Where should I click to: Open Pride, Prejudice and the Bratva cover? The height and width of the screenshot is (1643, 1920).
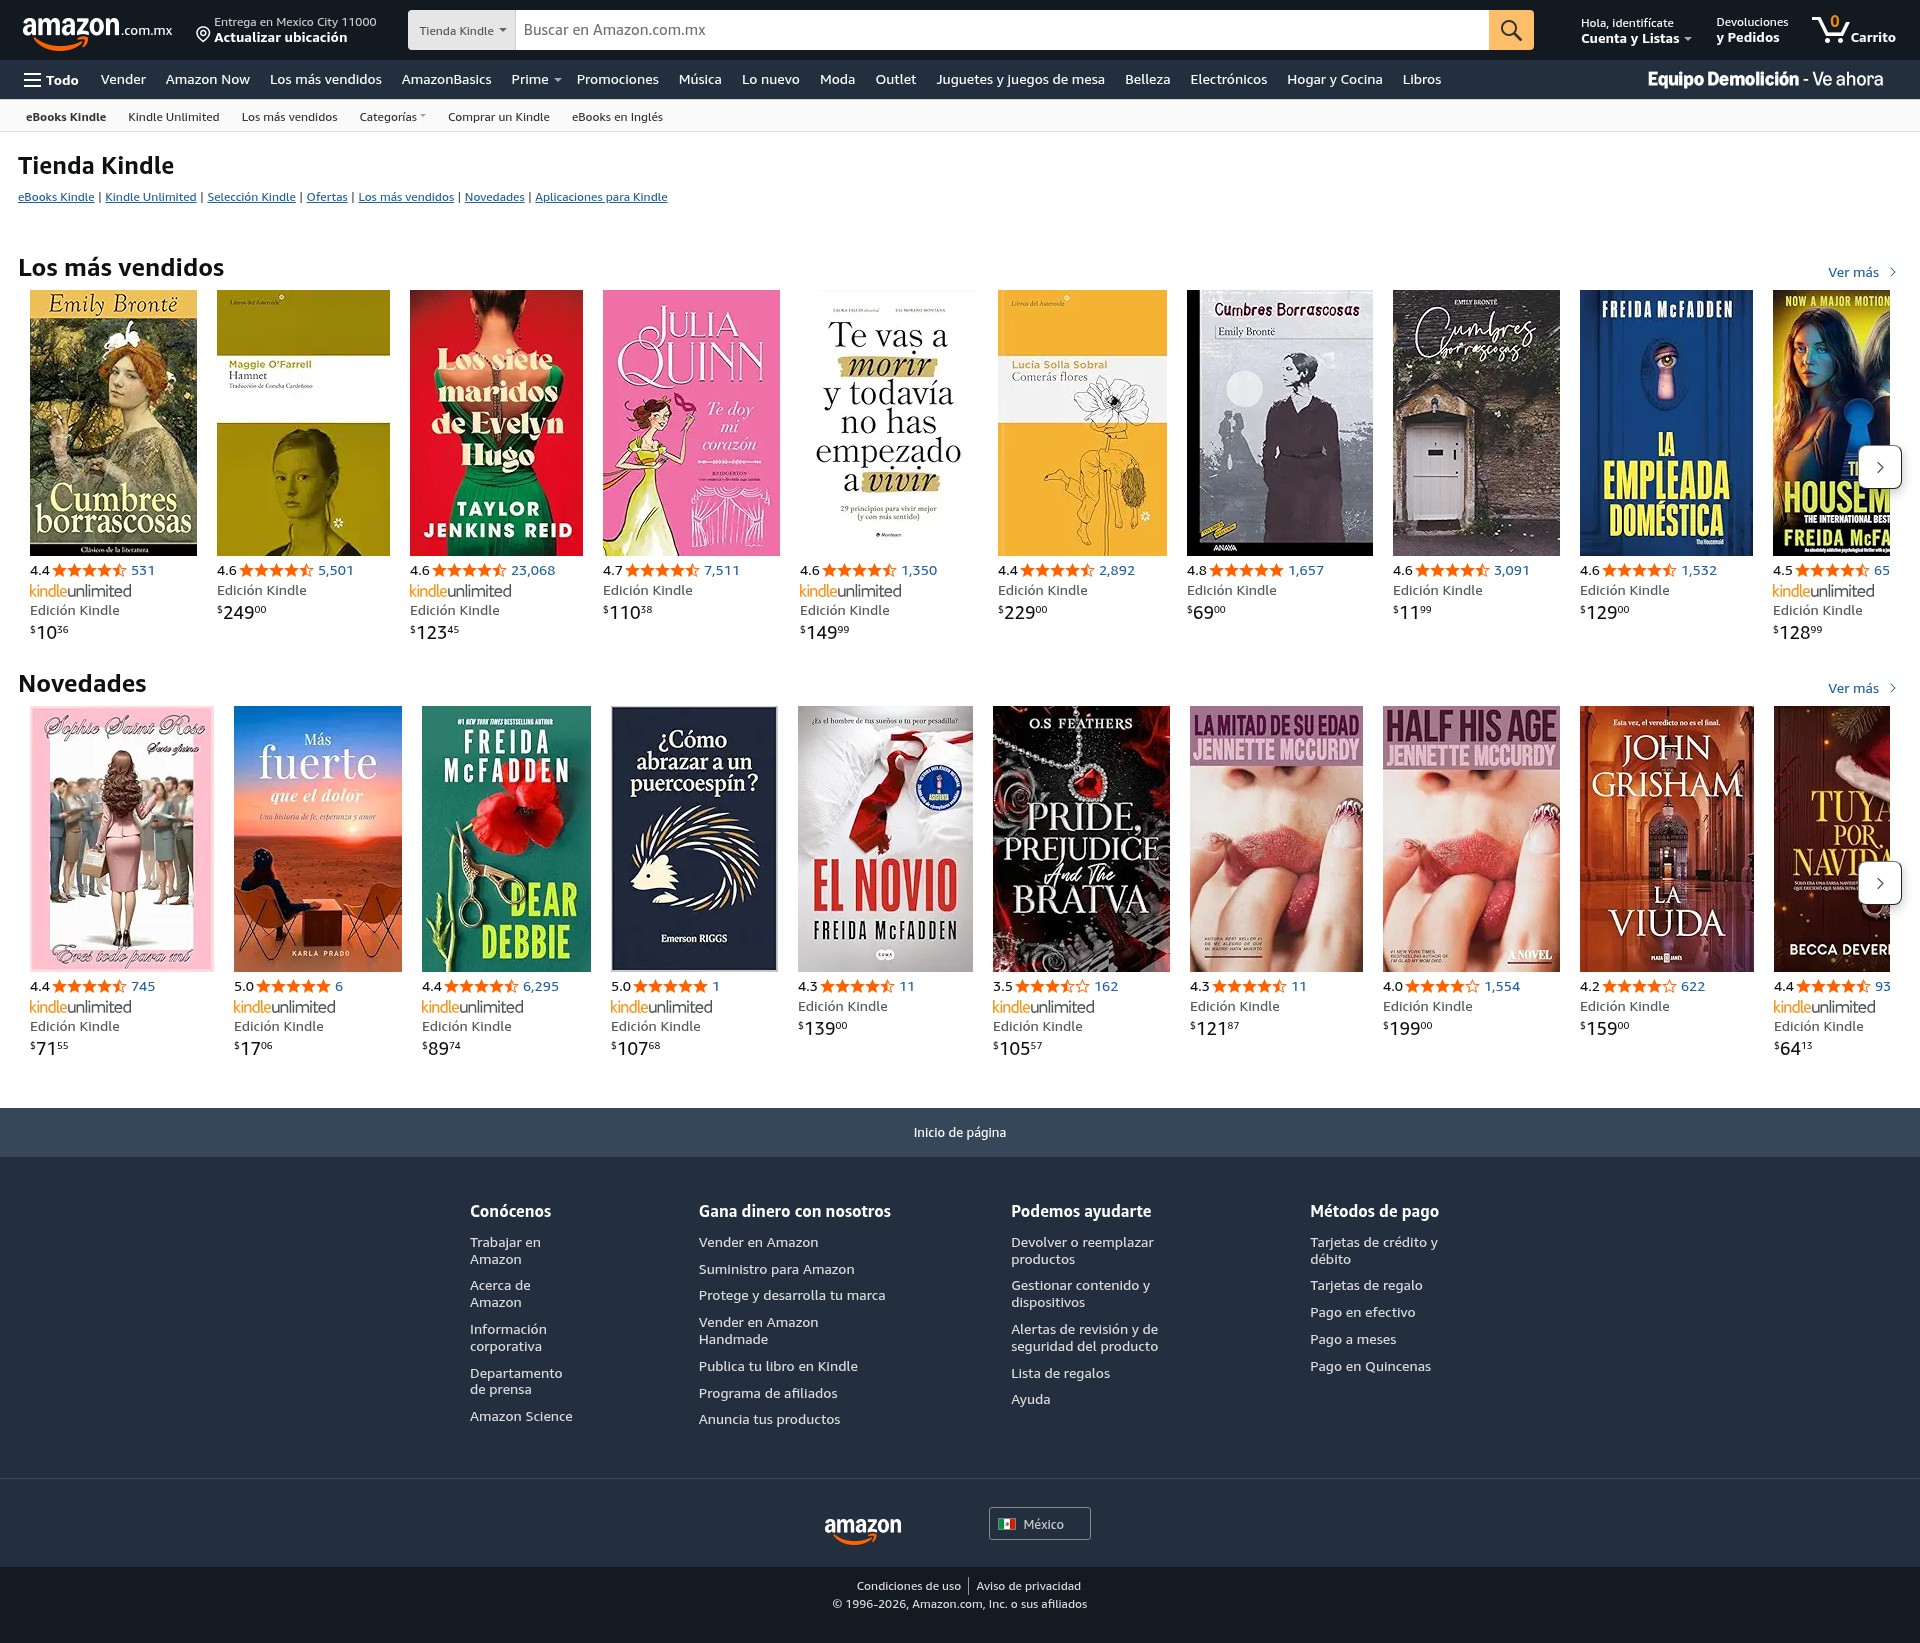(x=1081, y=839)
